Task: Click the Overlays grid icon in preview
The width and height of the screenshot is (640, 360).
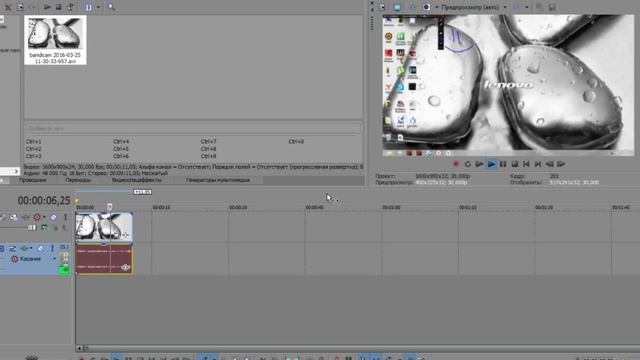Action: [516, 7]
